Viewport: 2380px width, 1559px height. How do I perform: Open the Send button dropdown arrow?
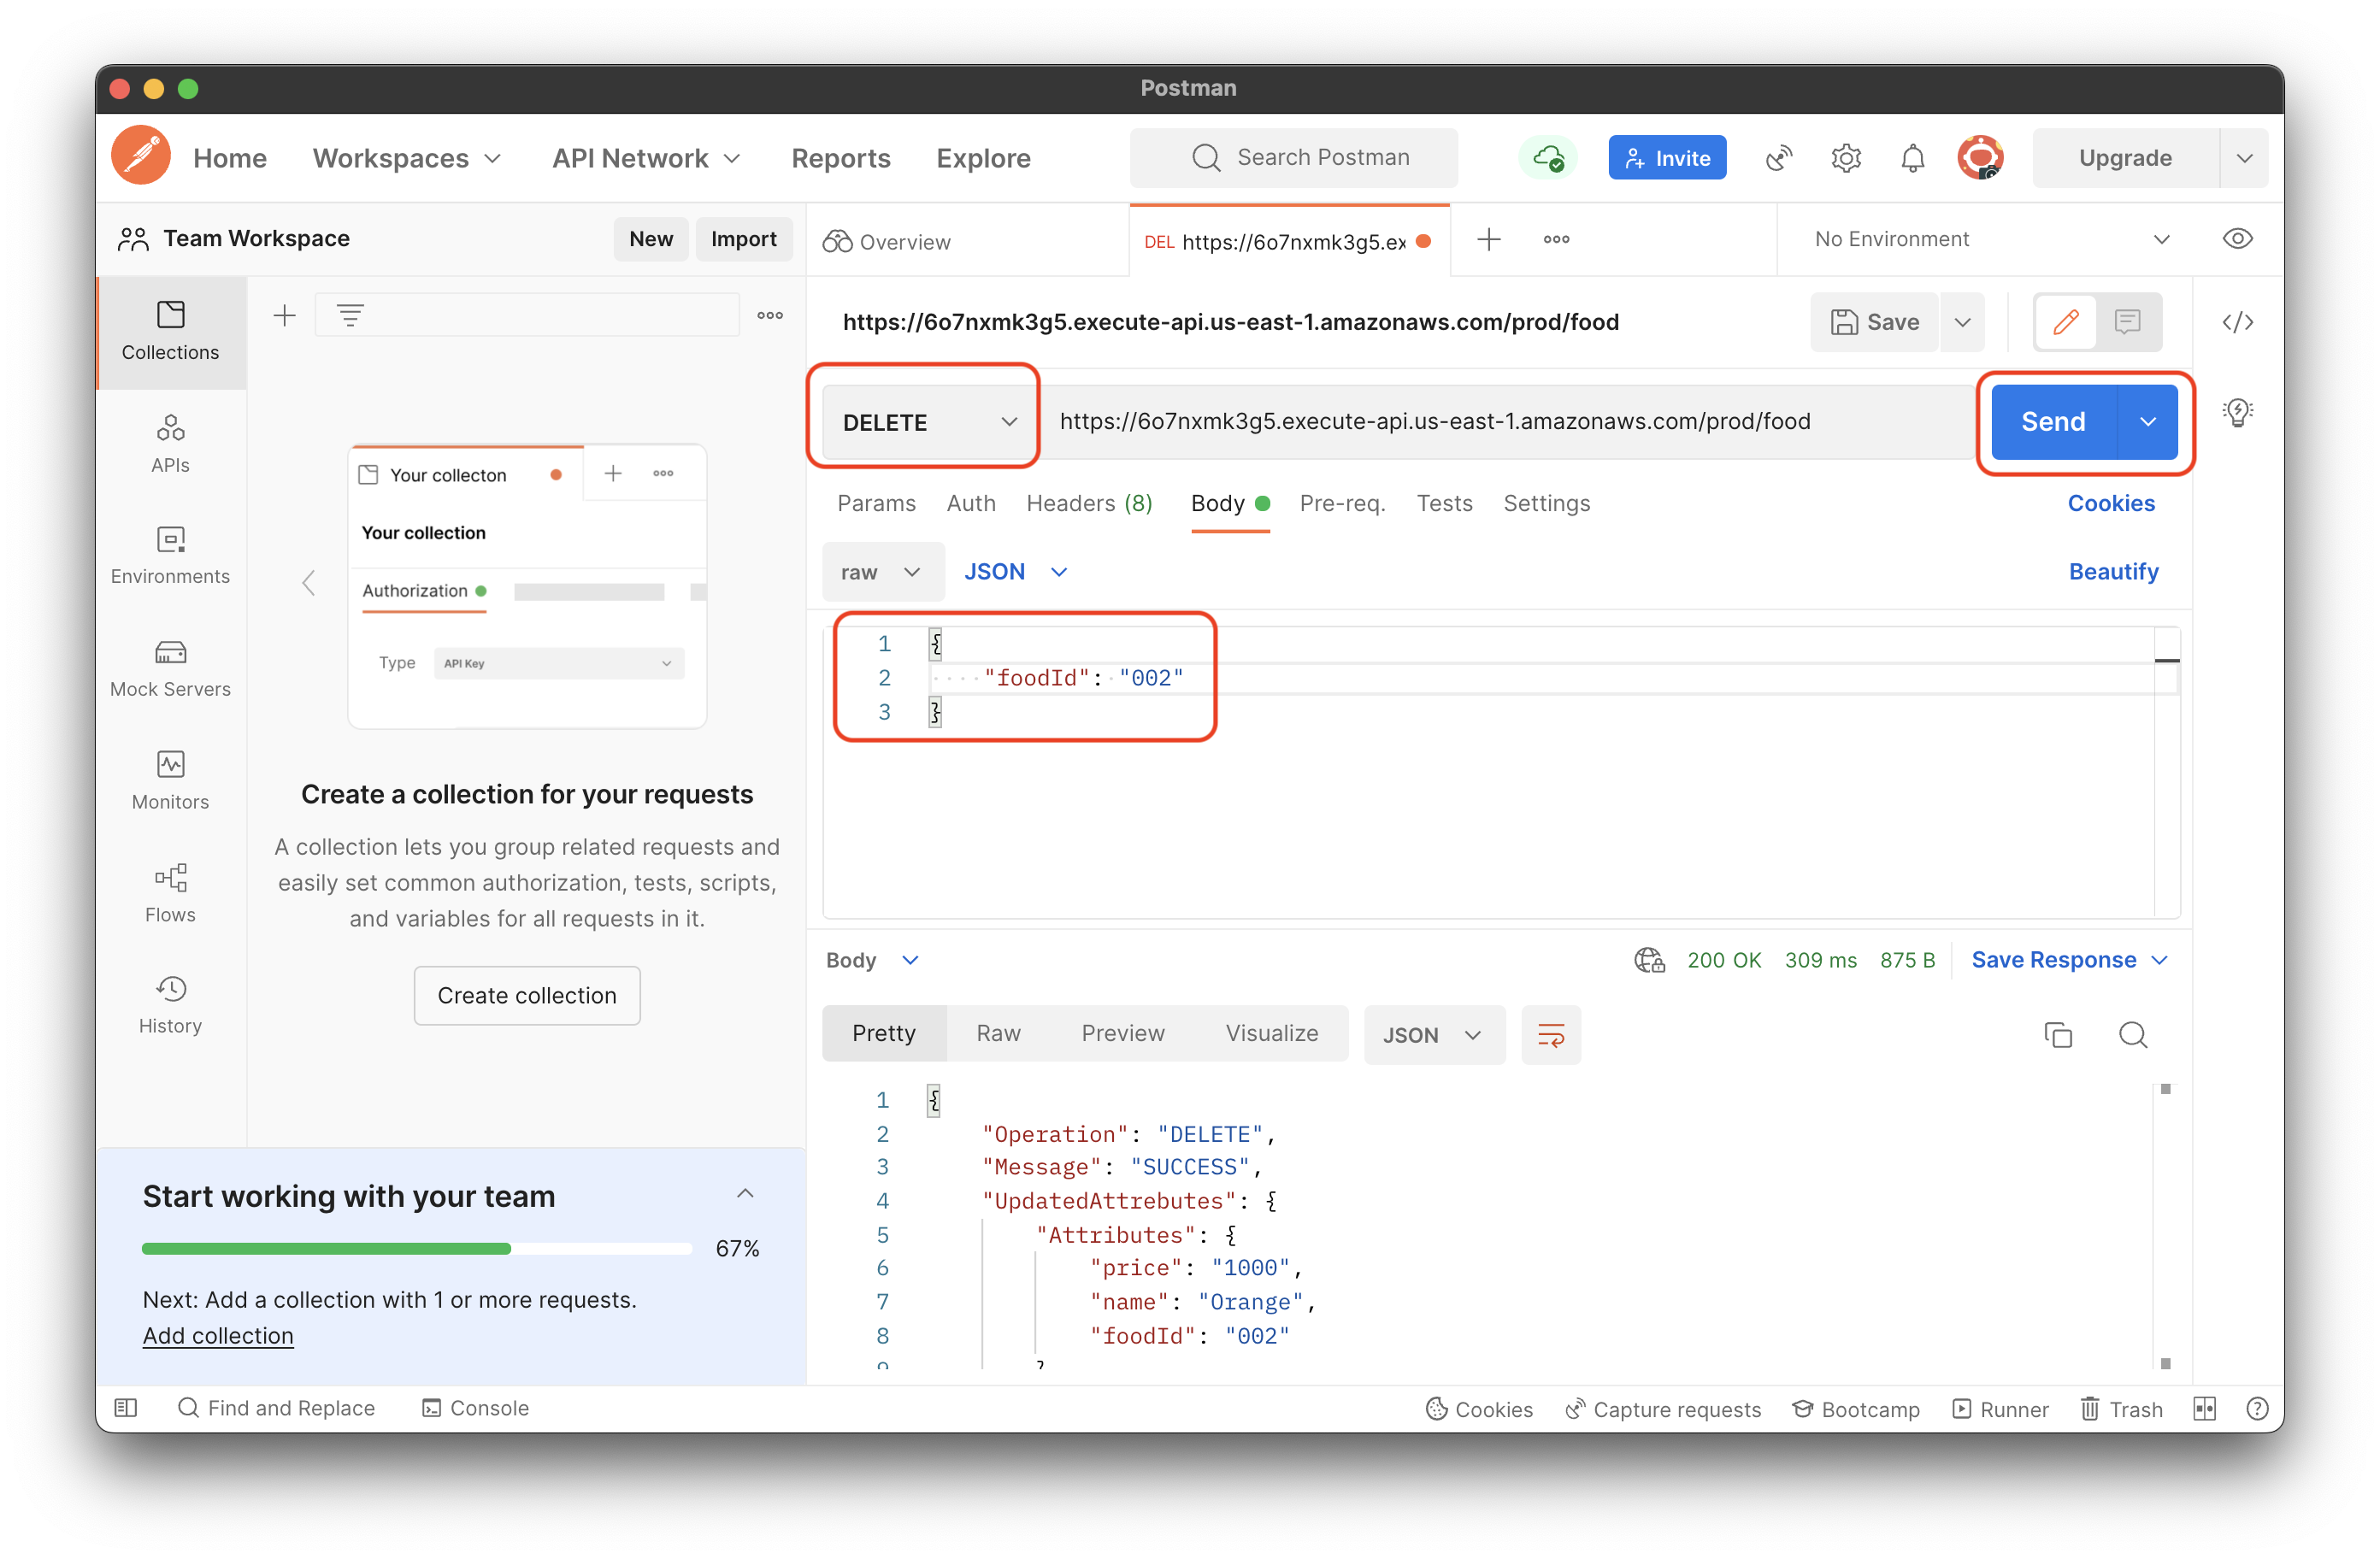tap(2147, 422)
